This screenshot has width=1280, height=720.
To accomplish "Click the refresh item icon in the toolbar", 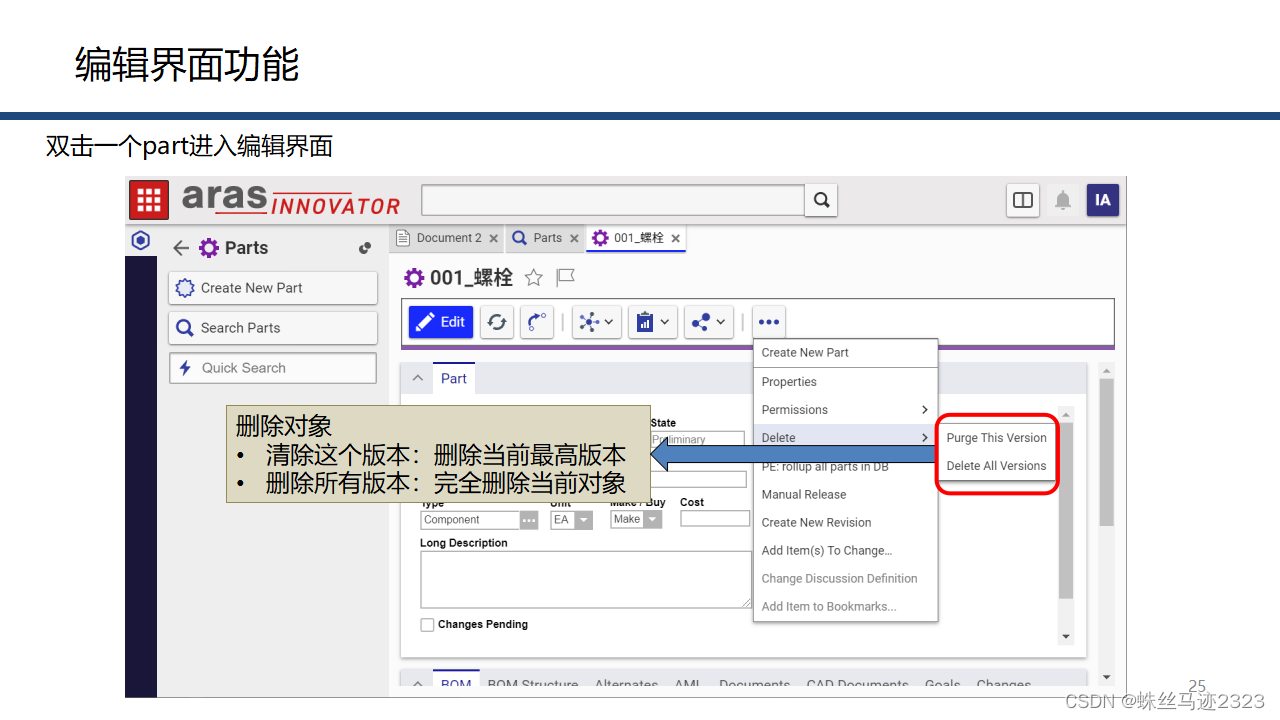I will [x=496, y=321].
